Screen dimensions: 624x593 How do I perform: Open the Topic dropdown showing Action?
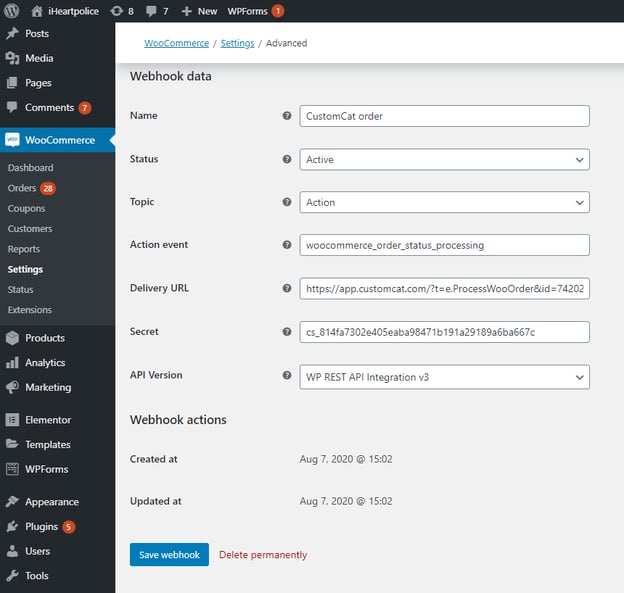tap(444, 202)
